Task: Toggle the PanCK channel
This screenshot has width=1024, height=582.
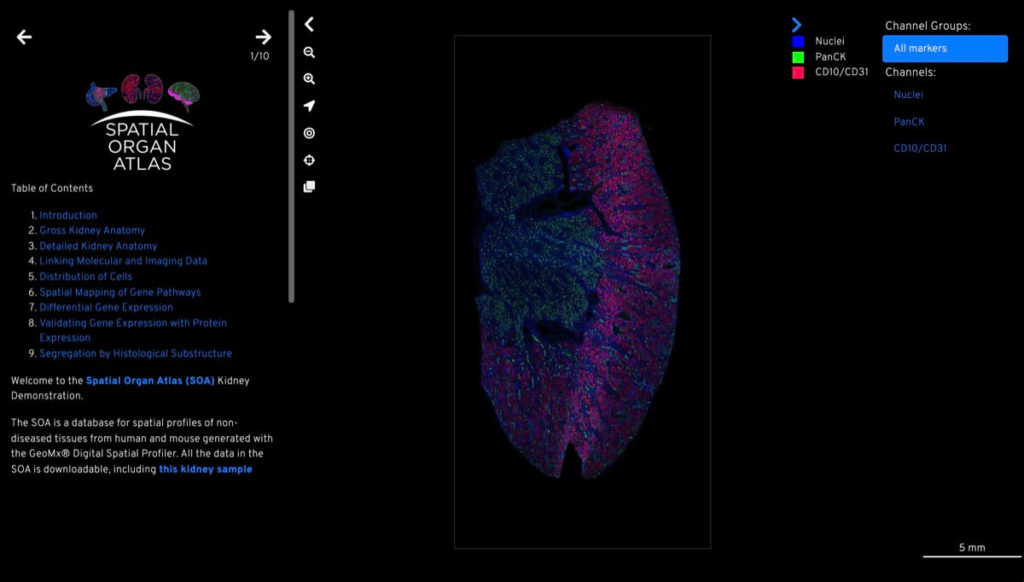Action: click(x=908, y=122)
